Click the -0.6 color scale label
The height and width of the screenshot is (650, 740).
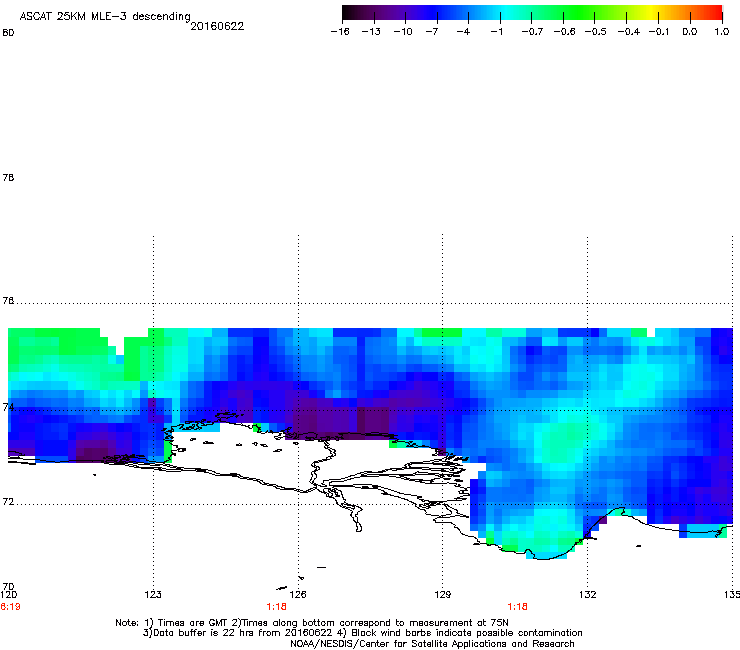coord(564,32)
